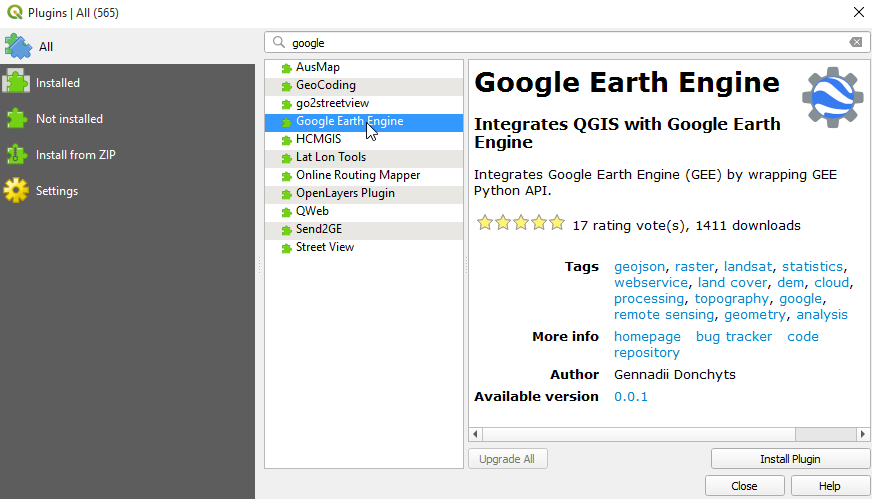Open Help for the plugin manager
Viewport: 872px width, 499px height.
[830, 486]
